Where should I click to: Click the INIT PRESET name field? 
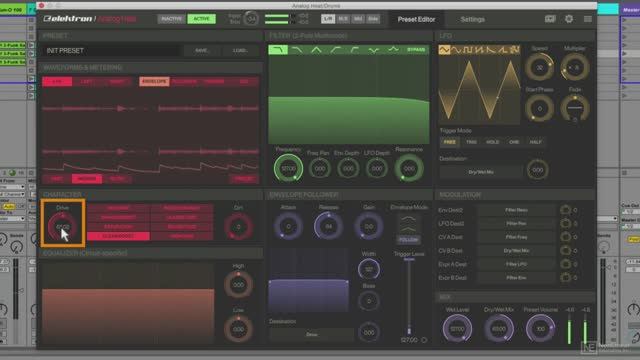pyautogui.click(x=111, y=51)
